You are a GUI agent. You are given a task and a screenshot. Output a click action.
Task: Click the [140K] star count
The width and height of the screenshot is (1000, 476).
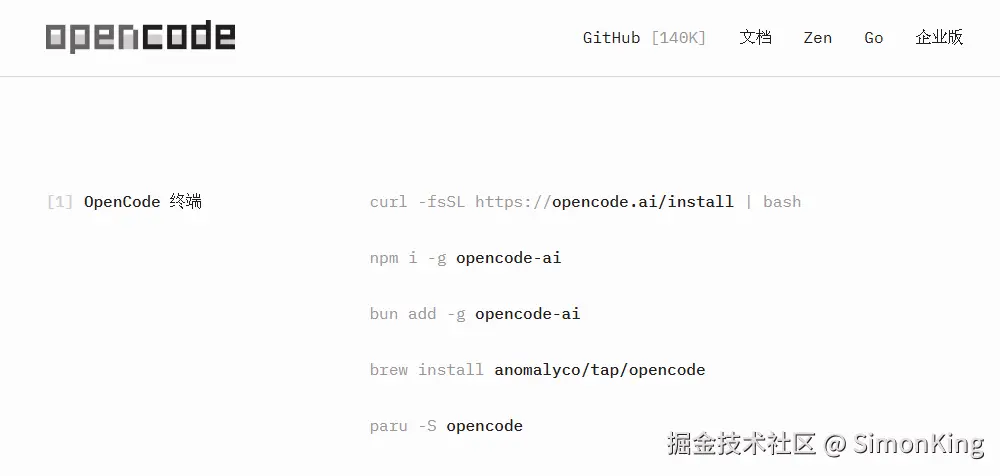coord(679,38)
